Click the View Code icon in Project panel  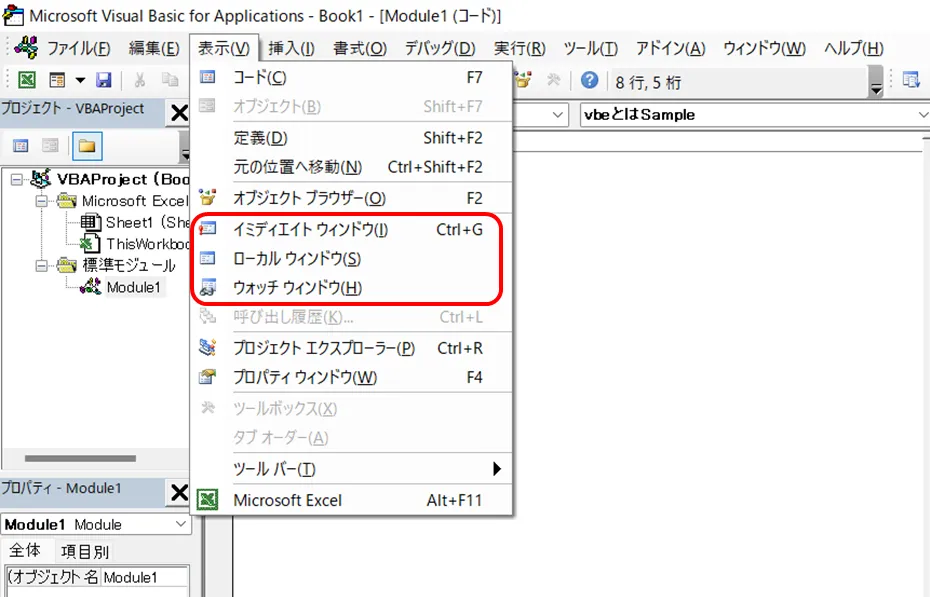(20, 147)
